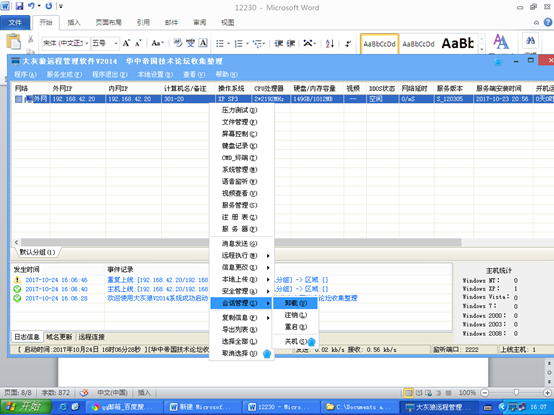The image size is (554, 415).
Task: Click the Change Styles icon in Word ribbon
Action: tap(501, 42)
